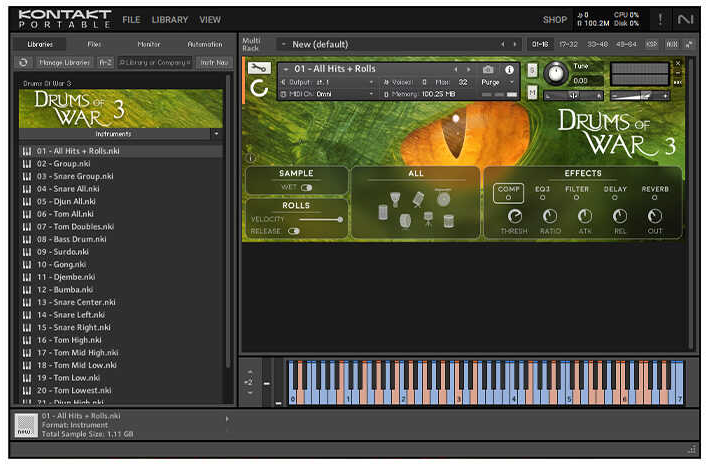Open the FILE menu

[x=131, y=20]
